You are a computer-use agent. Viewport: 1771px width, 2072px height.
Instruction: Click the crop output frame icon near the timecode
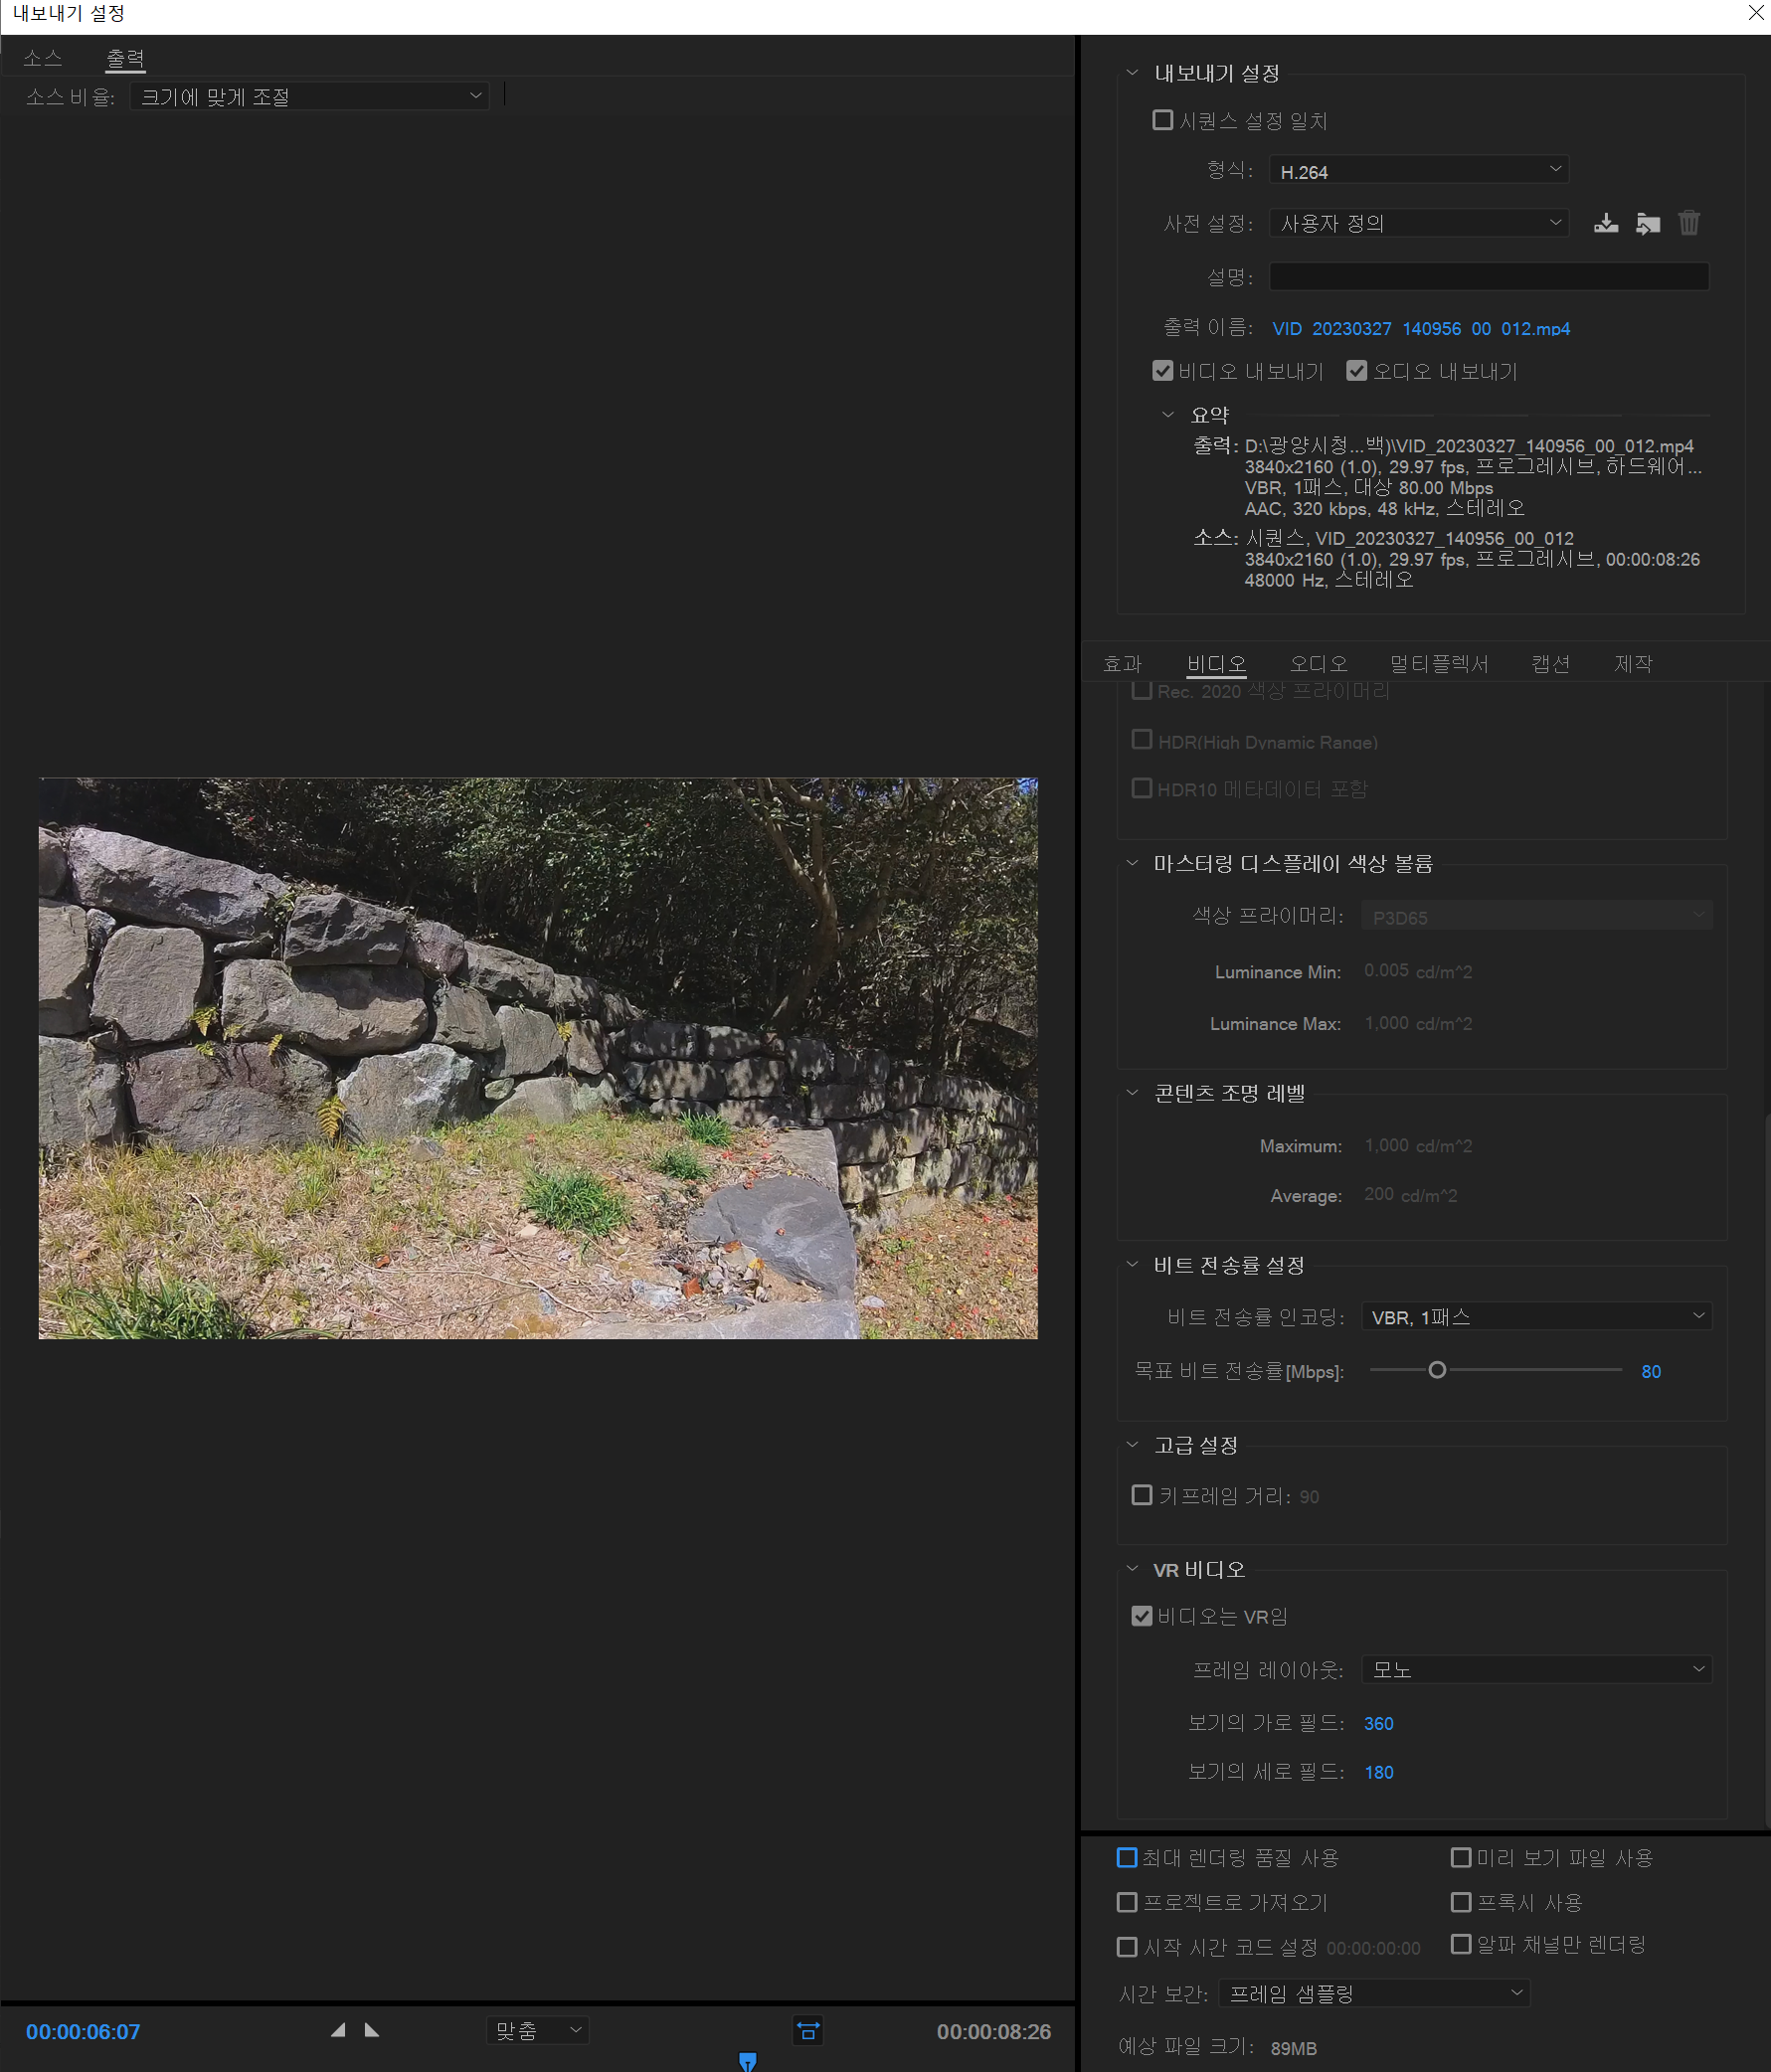tap(807, 2030)
